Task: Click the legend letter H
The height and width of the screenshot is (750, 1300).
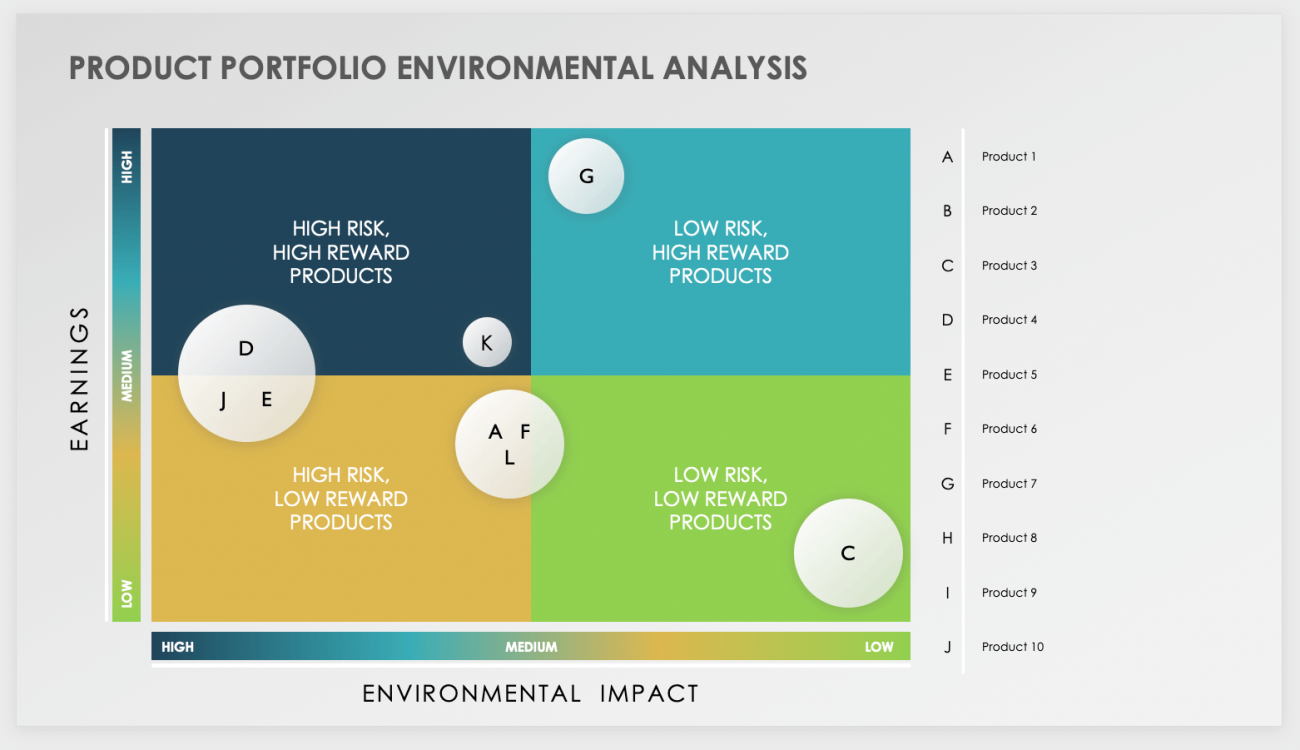Action: pyautogui.click(x=947, y=538)
